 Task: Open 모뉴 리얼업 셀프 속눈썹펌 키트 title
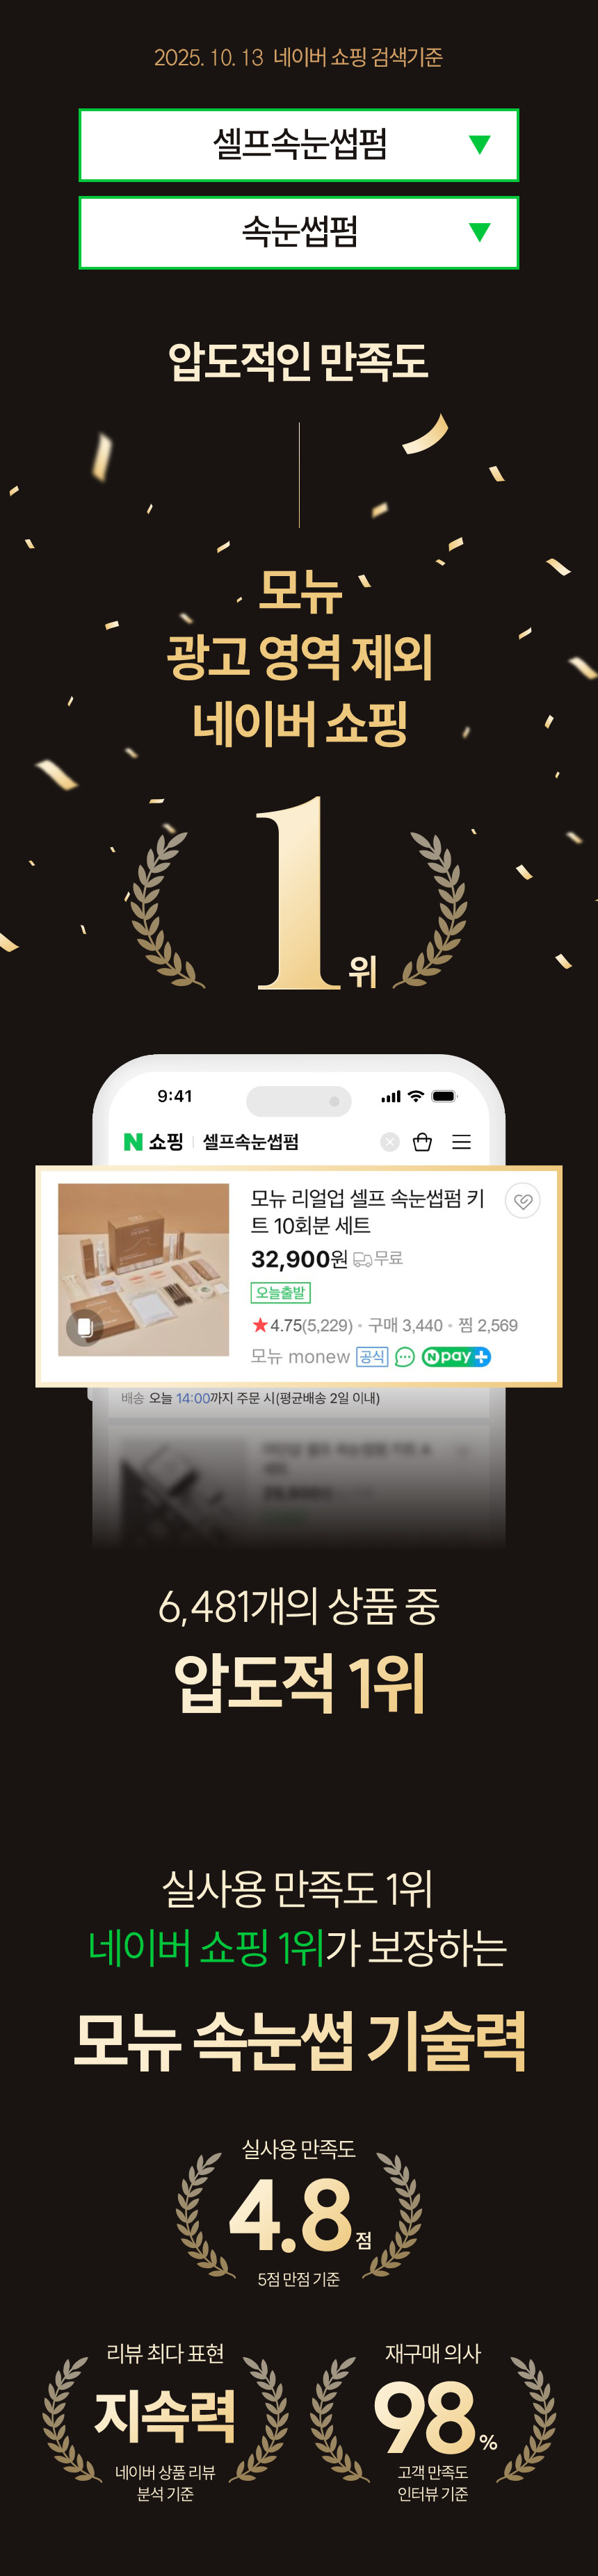coord(367,1211)
